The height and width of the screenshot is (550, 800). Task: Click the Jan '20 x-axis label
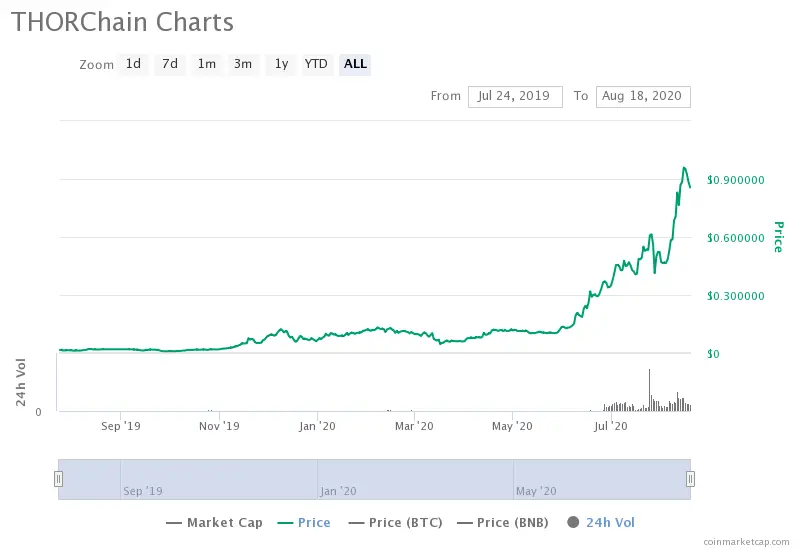[317, 426]
